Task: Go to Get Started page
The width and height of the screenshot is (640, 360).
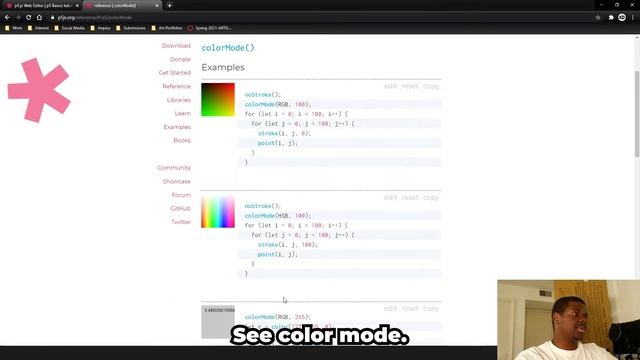Action: tap(175, 73)
